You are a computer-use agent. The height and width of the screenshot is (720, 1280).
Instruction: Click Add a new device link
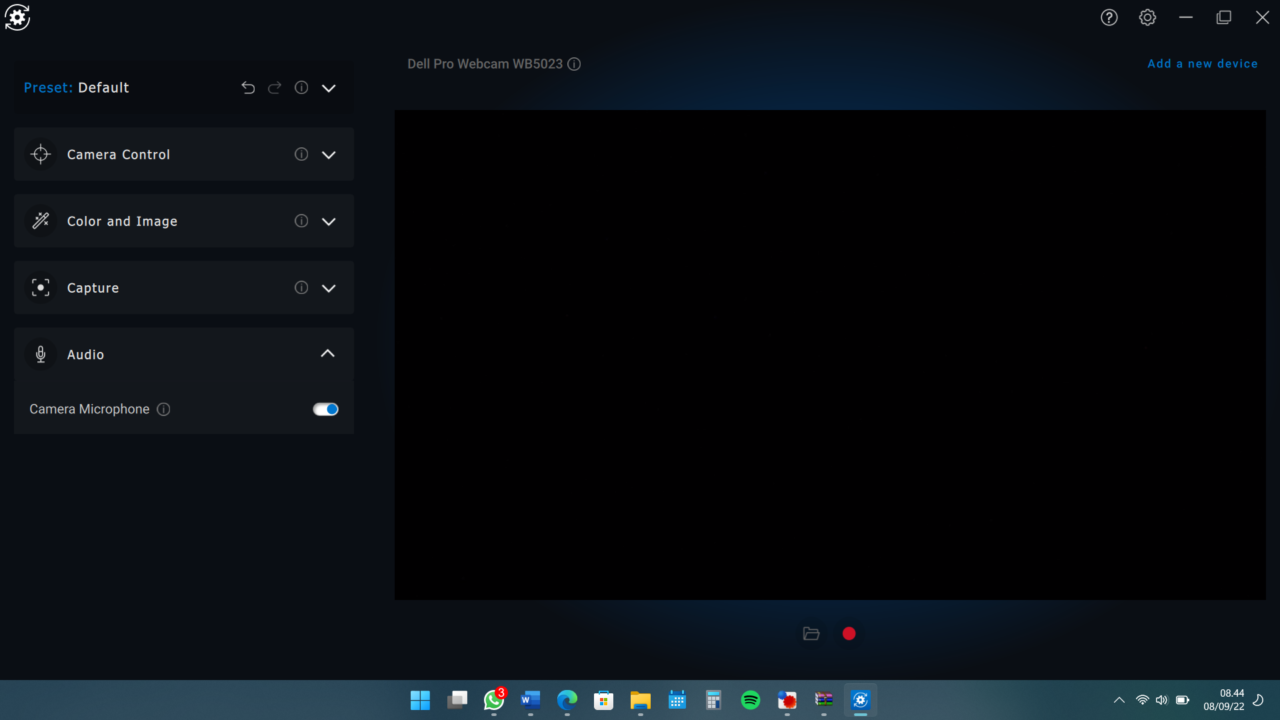click(1202, 64)
